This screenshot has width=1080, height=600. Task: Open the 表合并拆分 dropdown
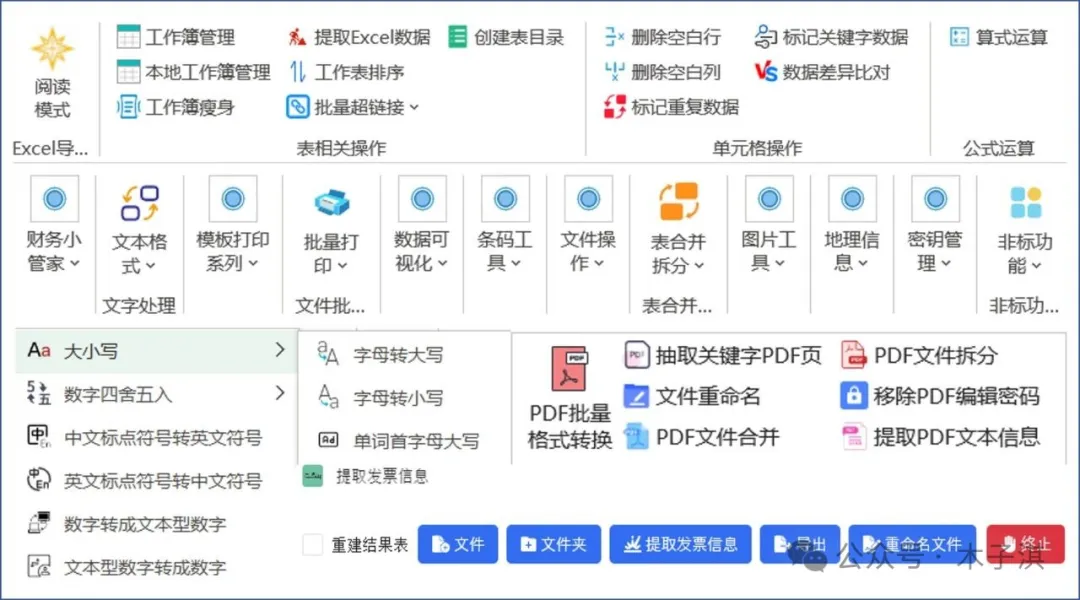pos(678,254)
